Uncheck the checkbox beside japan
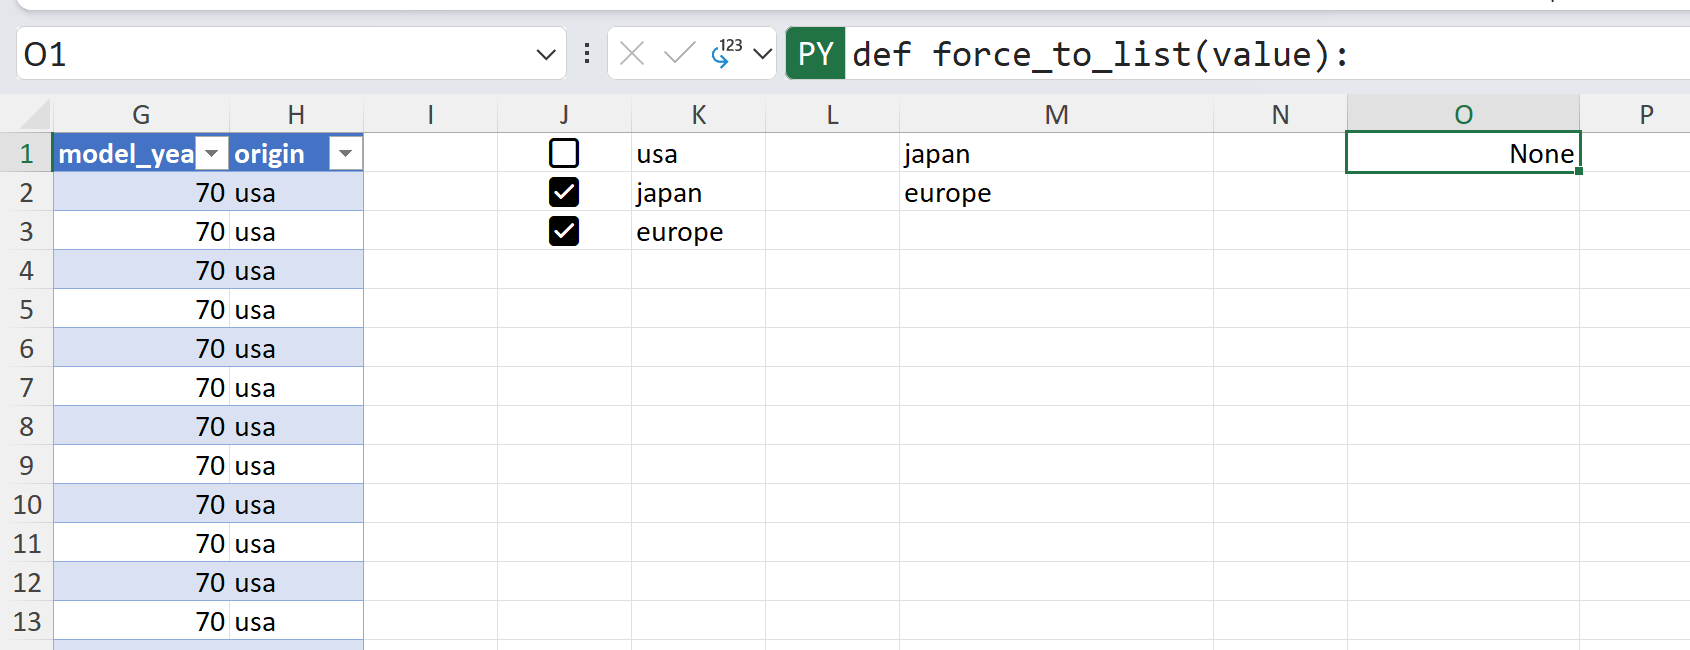Image resolution: width=1690 pixels, height=650 pixels. (x=564, y=192)
